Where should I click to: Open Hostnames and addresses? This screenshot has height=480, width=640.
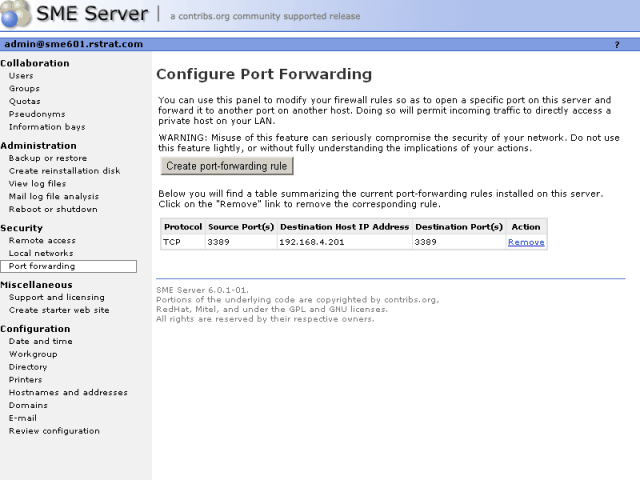pos(68,393)
